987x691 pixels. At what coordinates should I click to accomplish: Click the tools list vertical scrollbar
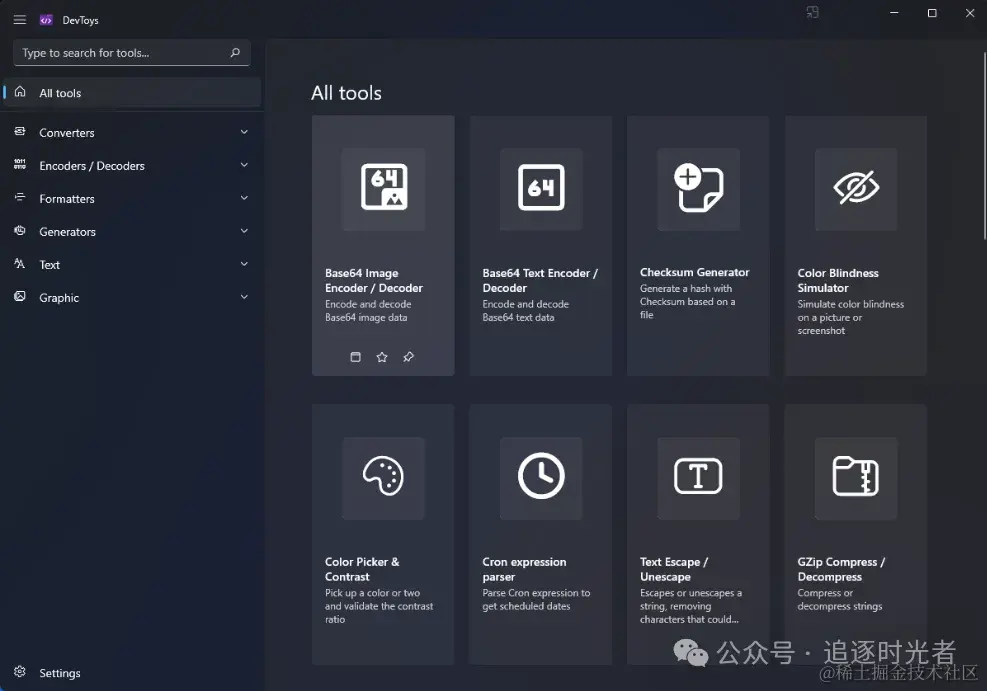tap(984, 145)
